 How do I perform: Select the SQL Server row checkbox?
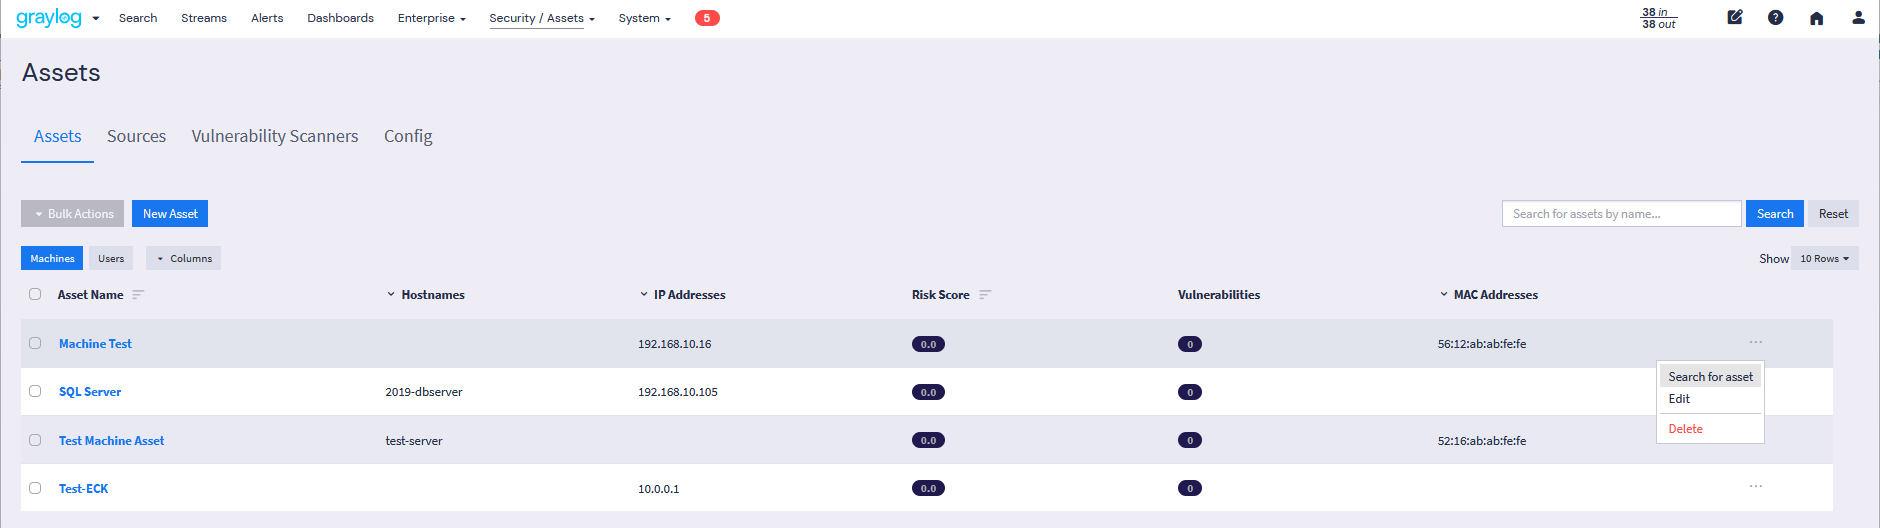point(35,391)
